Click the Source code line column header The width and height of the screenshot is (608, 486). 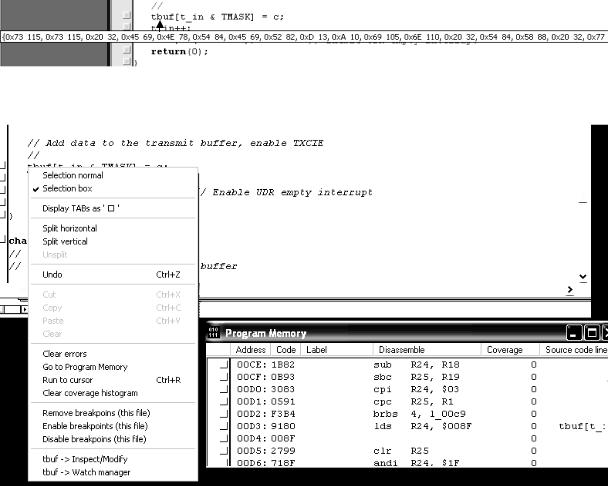coord(574,350)
